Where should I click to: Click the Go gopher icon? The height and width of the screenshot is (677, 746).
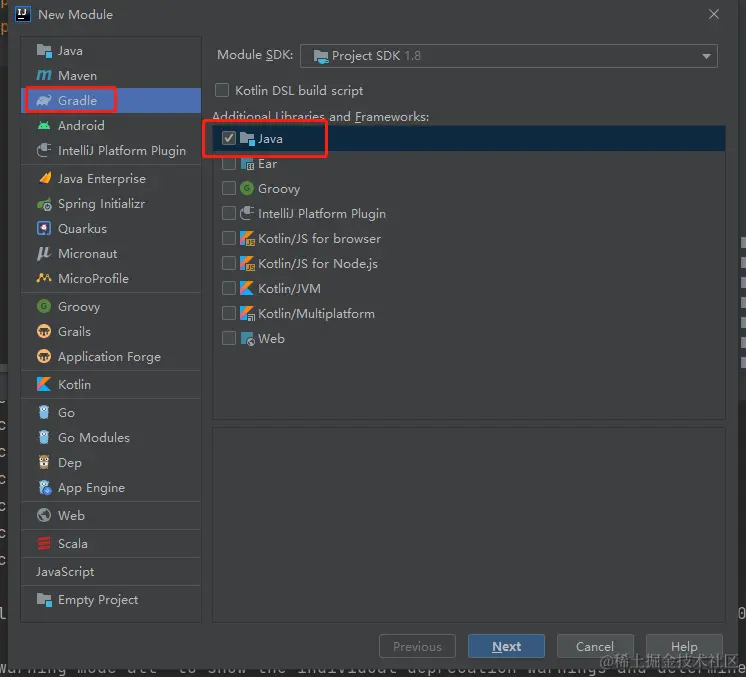point(44,412)
